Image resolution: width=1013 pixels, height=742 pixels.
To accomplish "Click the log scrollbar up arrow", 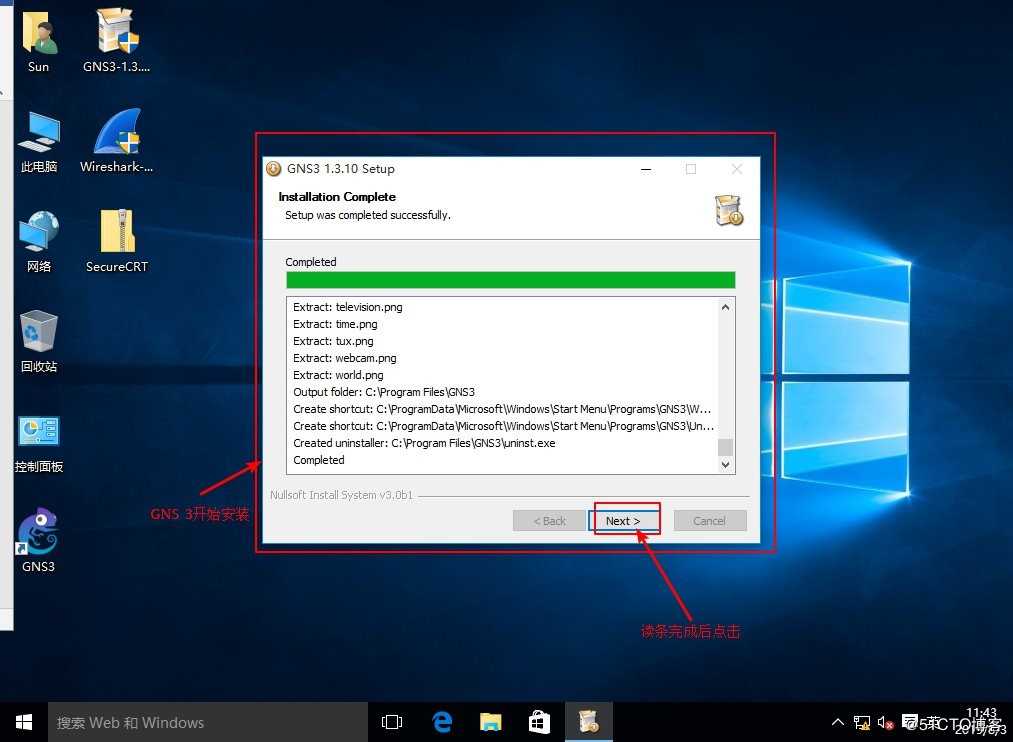I will point(726,307).
